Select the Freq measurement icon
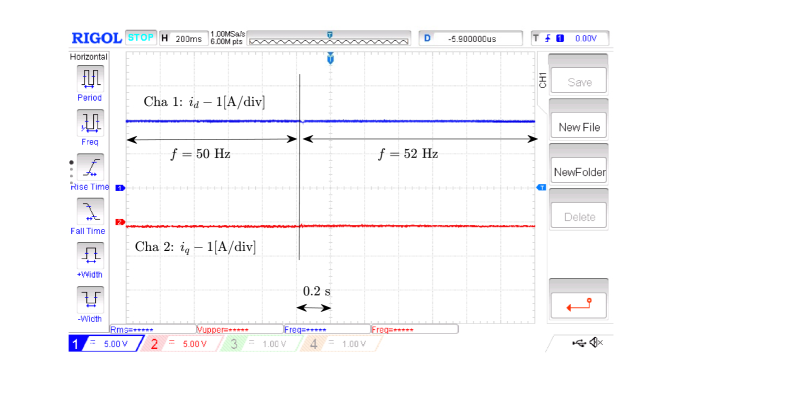 90,123
